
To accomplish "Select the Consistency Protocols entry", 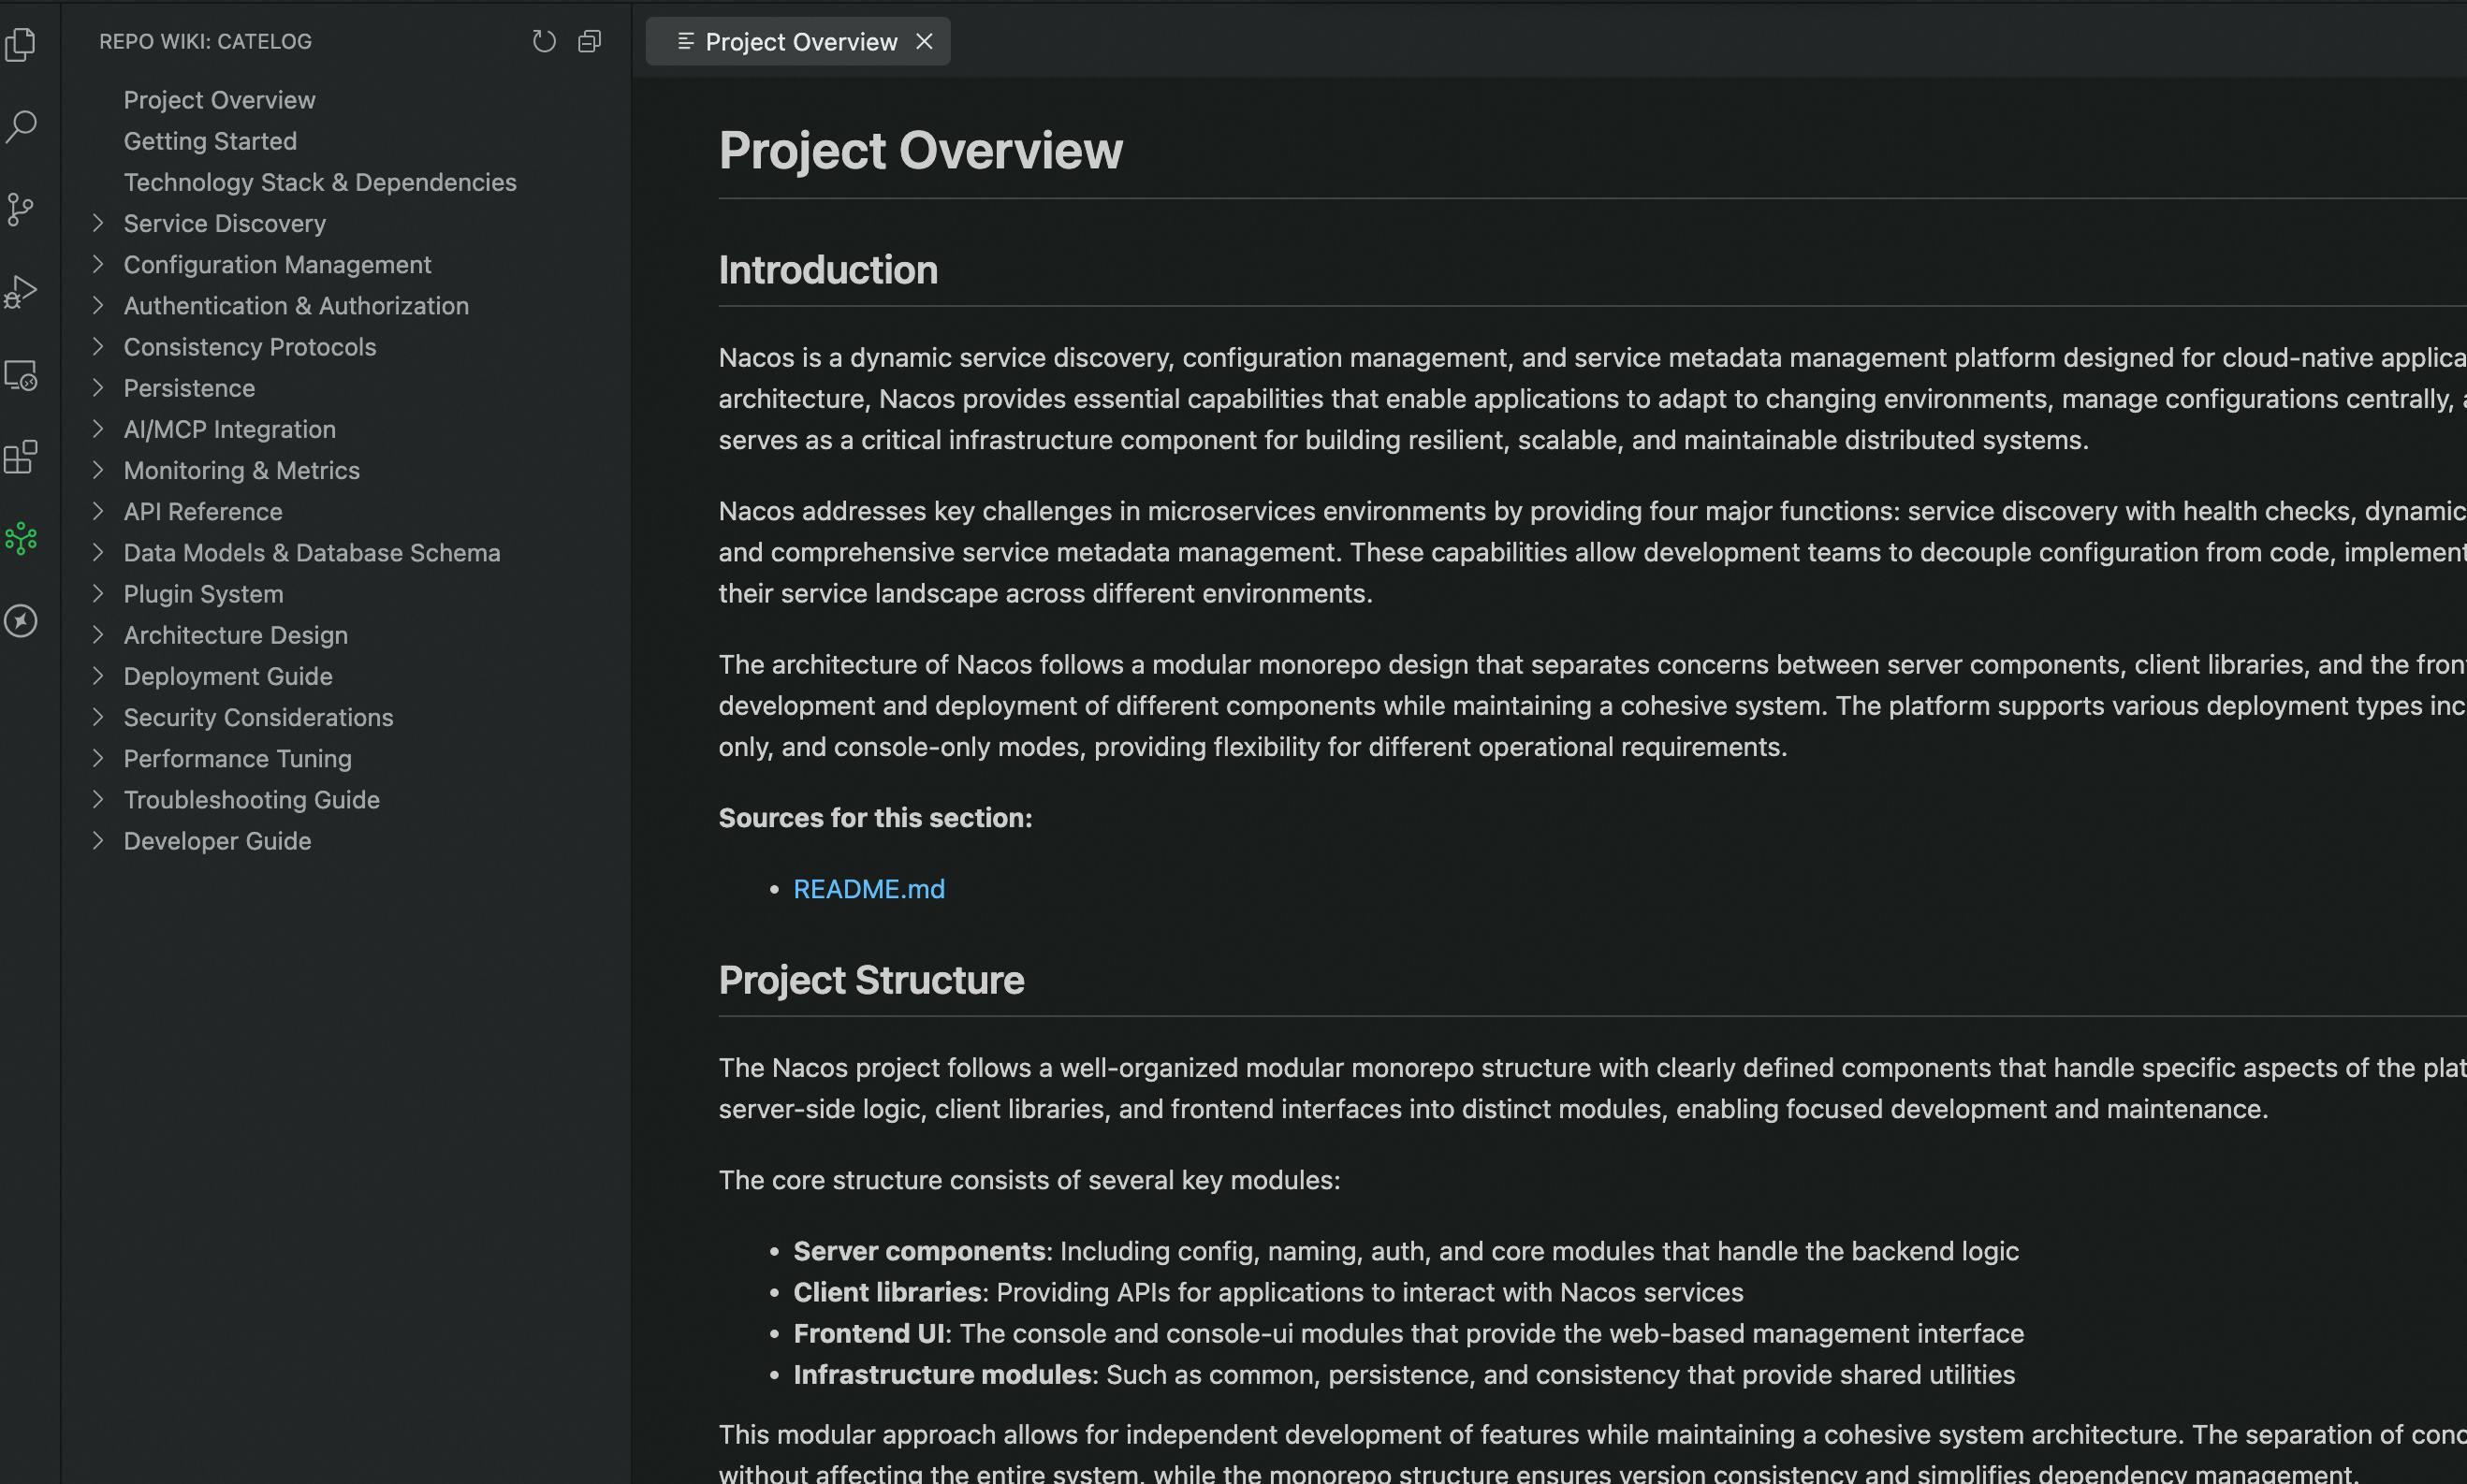I will [x=250, y=346].
